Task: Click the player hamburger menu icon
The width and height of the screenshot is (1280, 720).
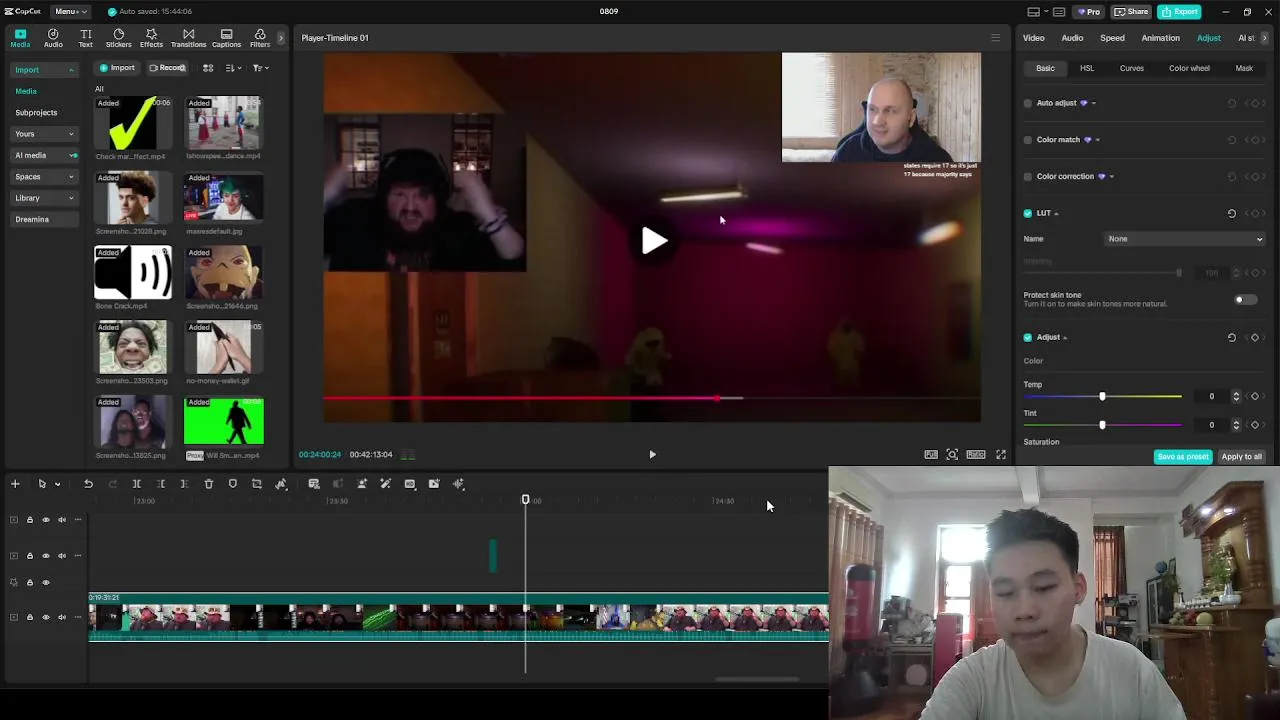Action: tap(995, 38)
